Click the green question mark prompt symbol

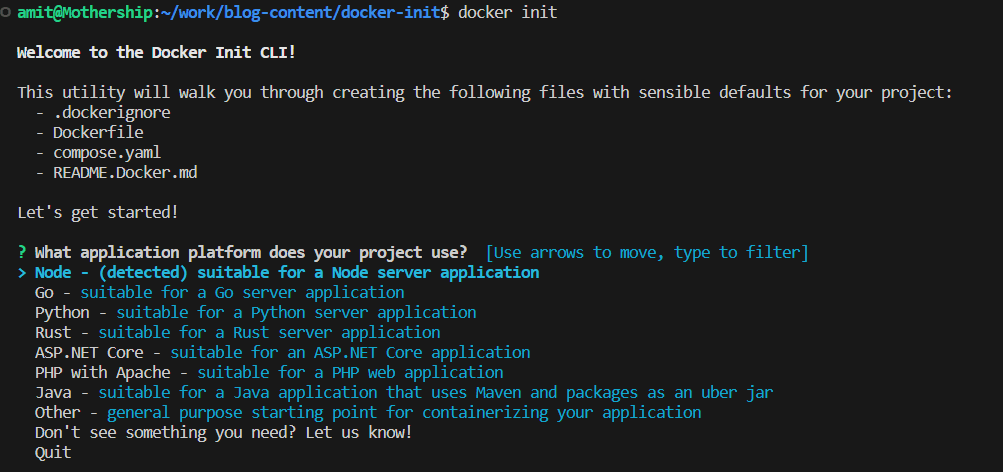(x=22, y=253)
